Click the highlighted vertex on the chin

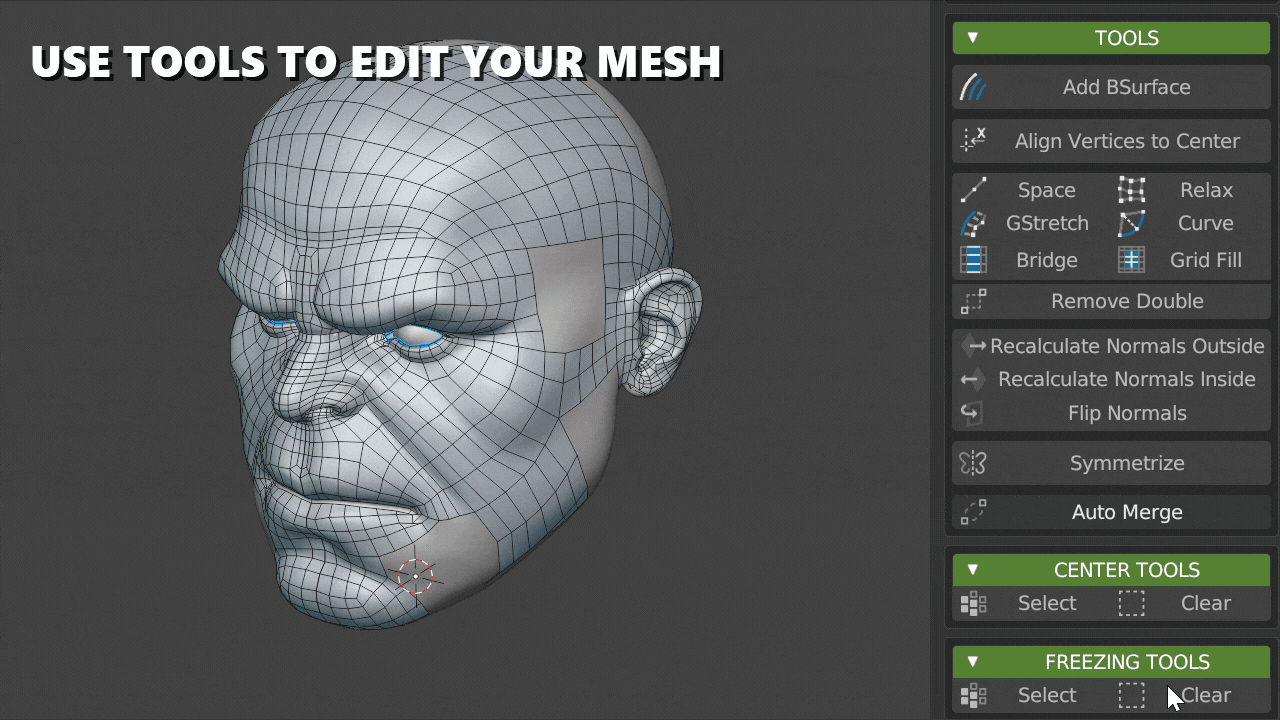tap(415, 577)
